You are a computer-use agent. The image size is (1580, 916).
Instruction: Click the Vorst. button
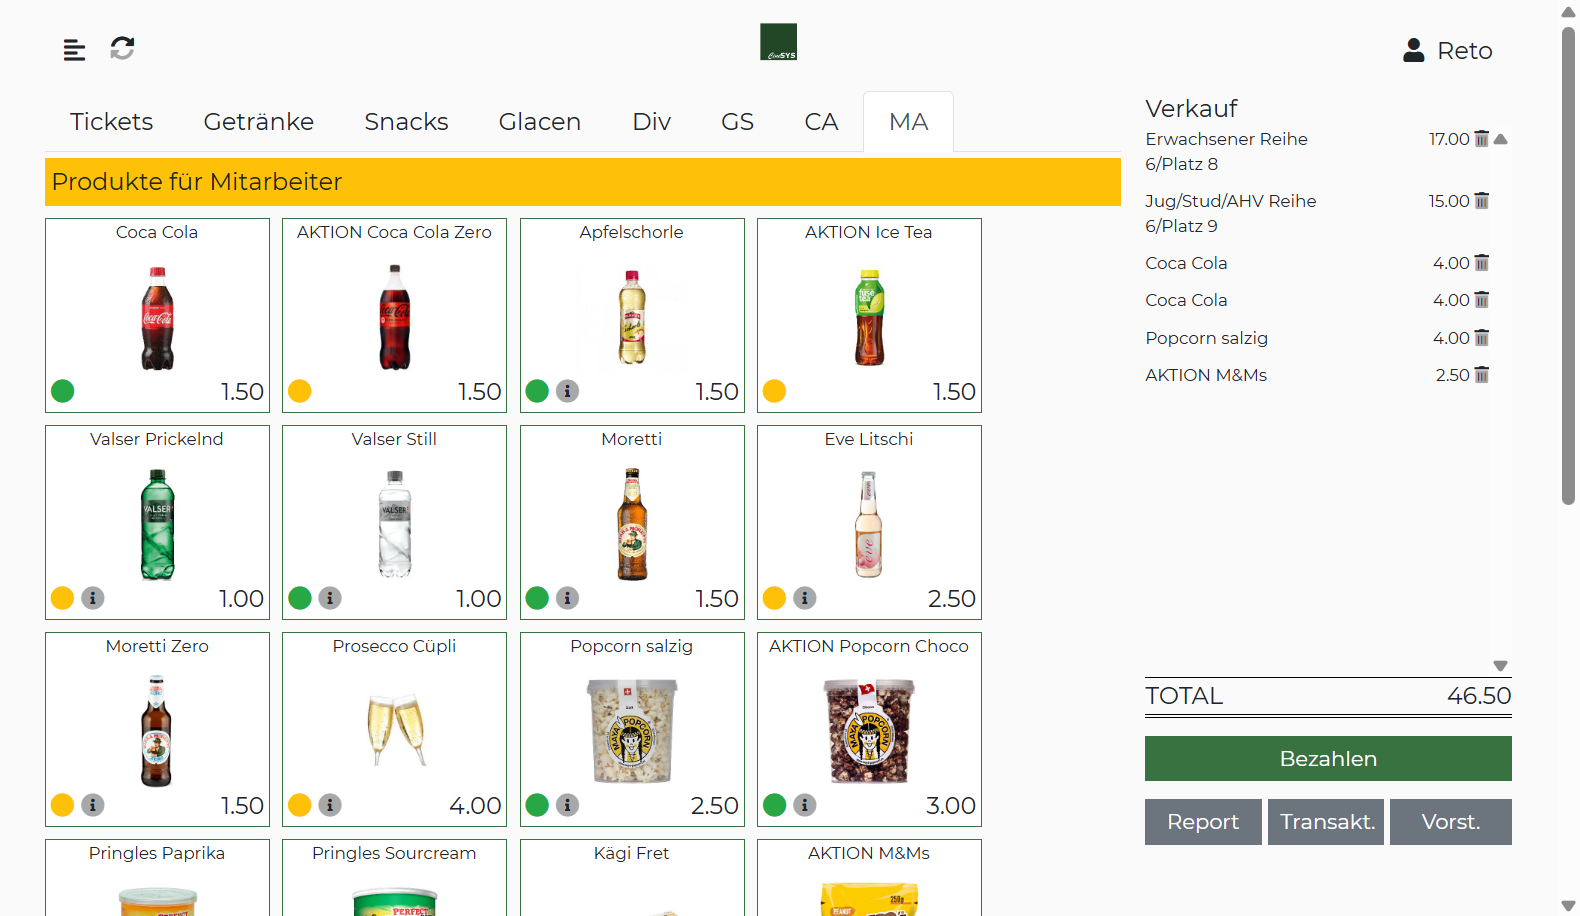(x=1451, y=822)
